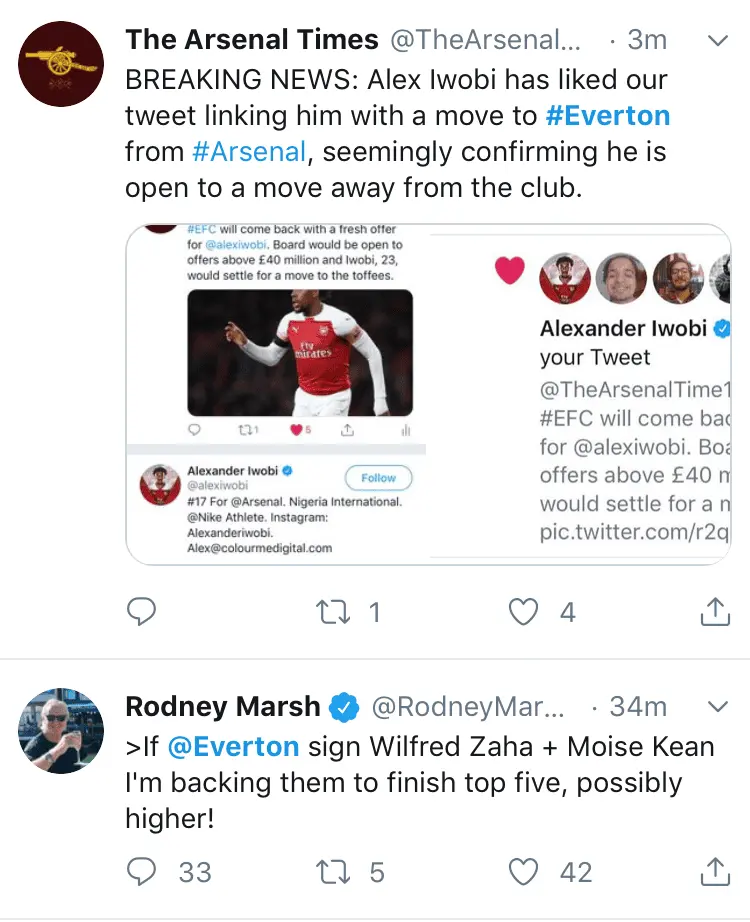The width and height of the screenshot is (750, 922).
Task: Open The Arsenal Times tweet options chevron
Action: 716,40
